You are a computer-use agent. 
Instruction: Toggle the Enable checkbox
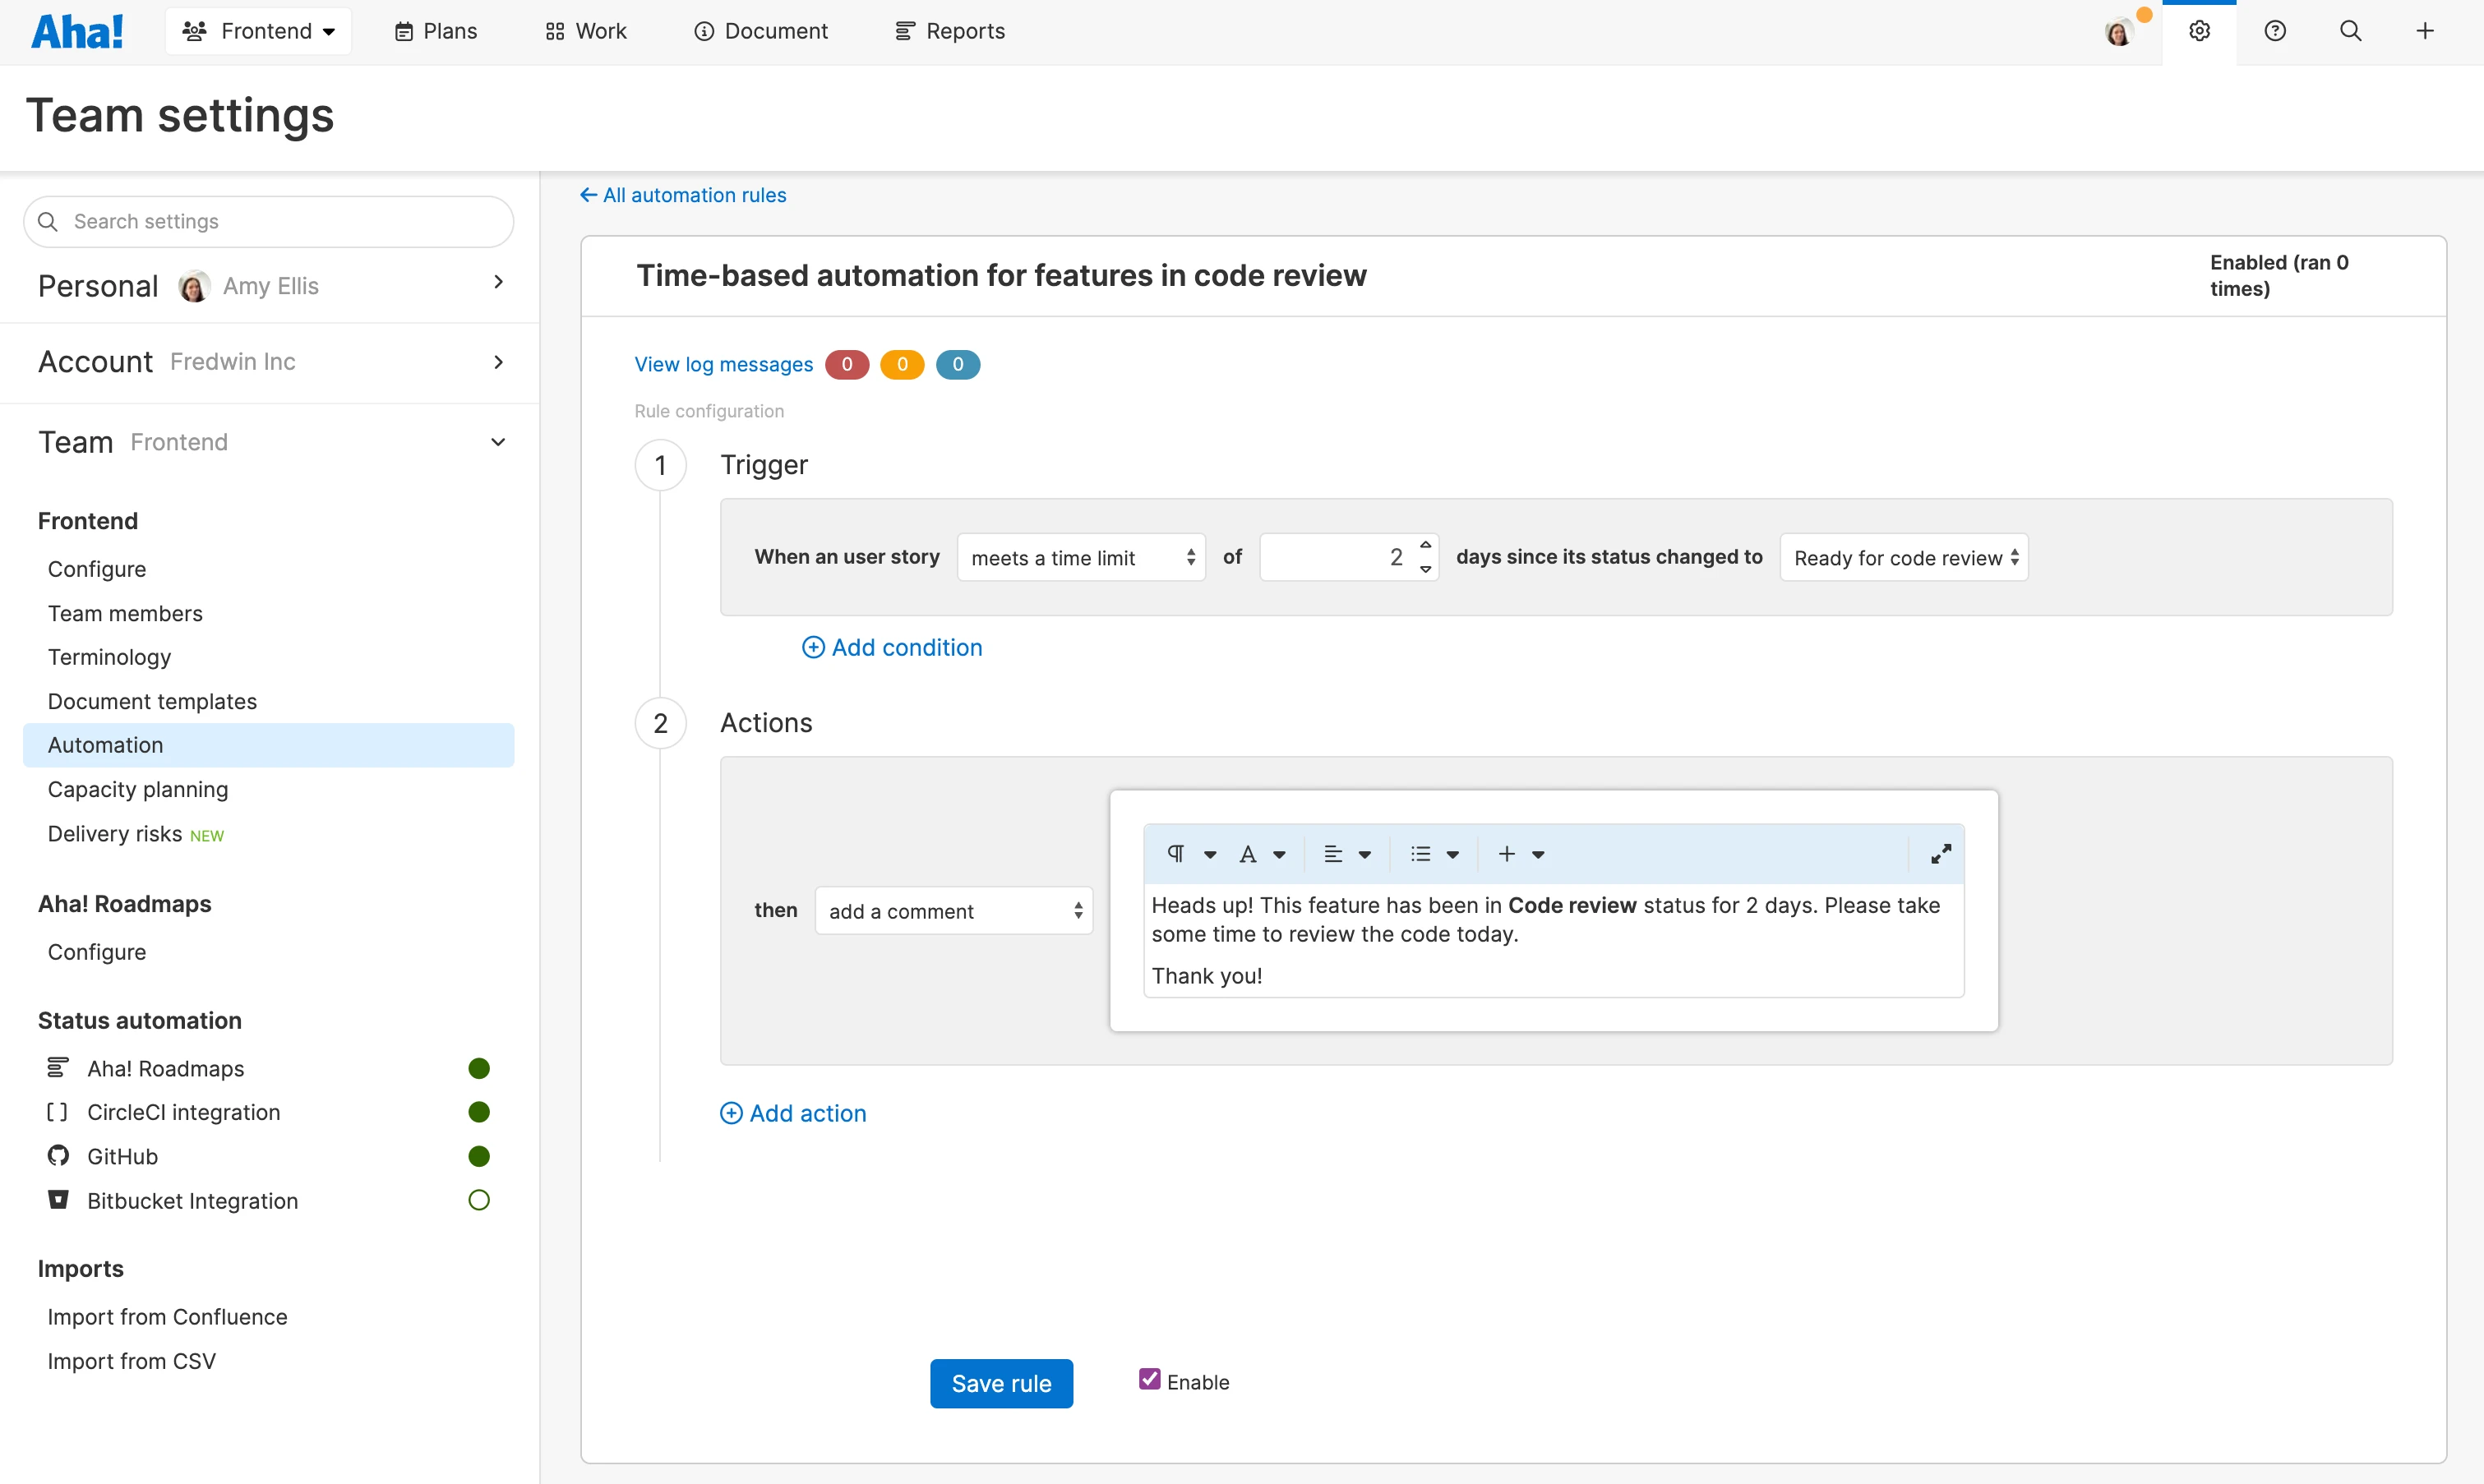(x=1149, y=1380)
